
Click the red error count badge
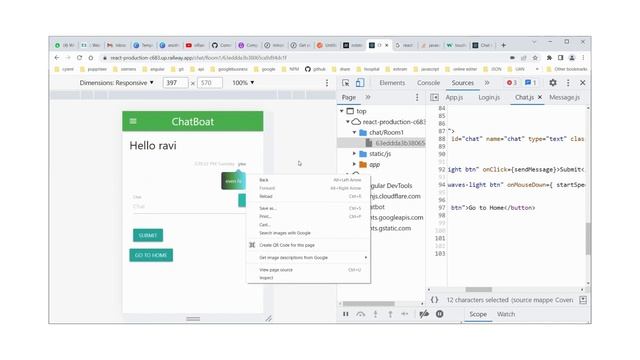pos(512,83)
